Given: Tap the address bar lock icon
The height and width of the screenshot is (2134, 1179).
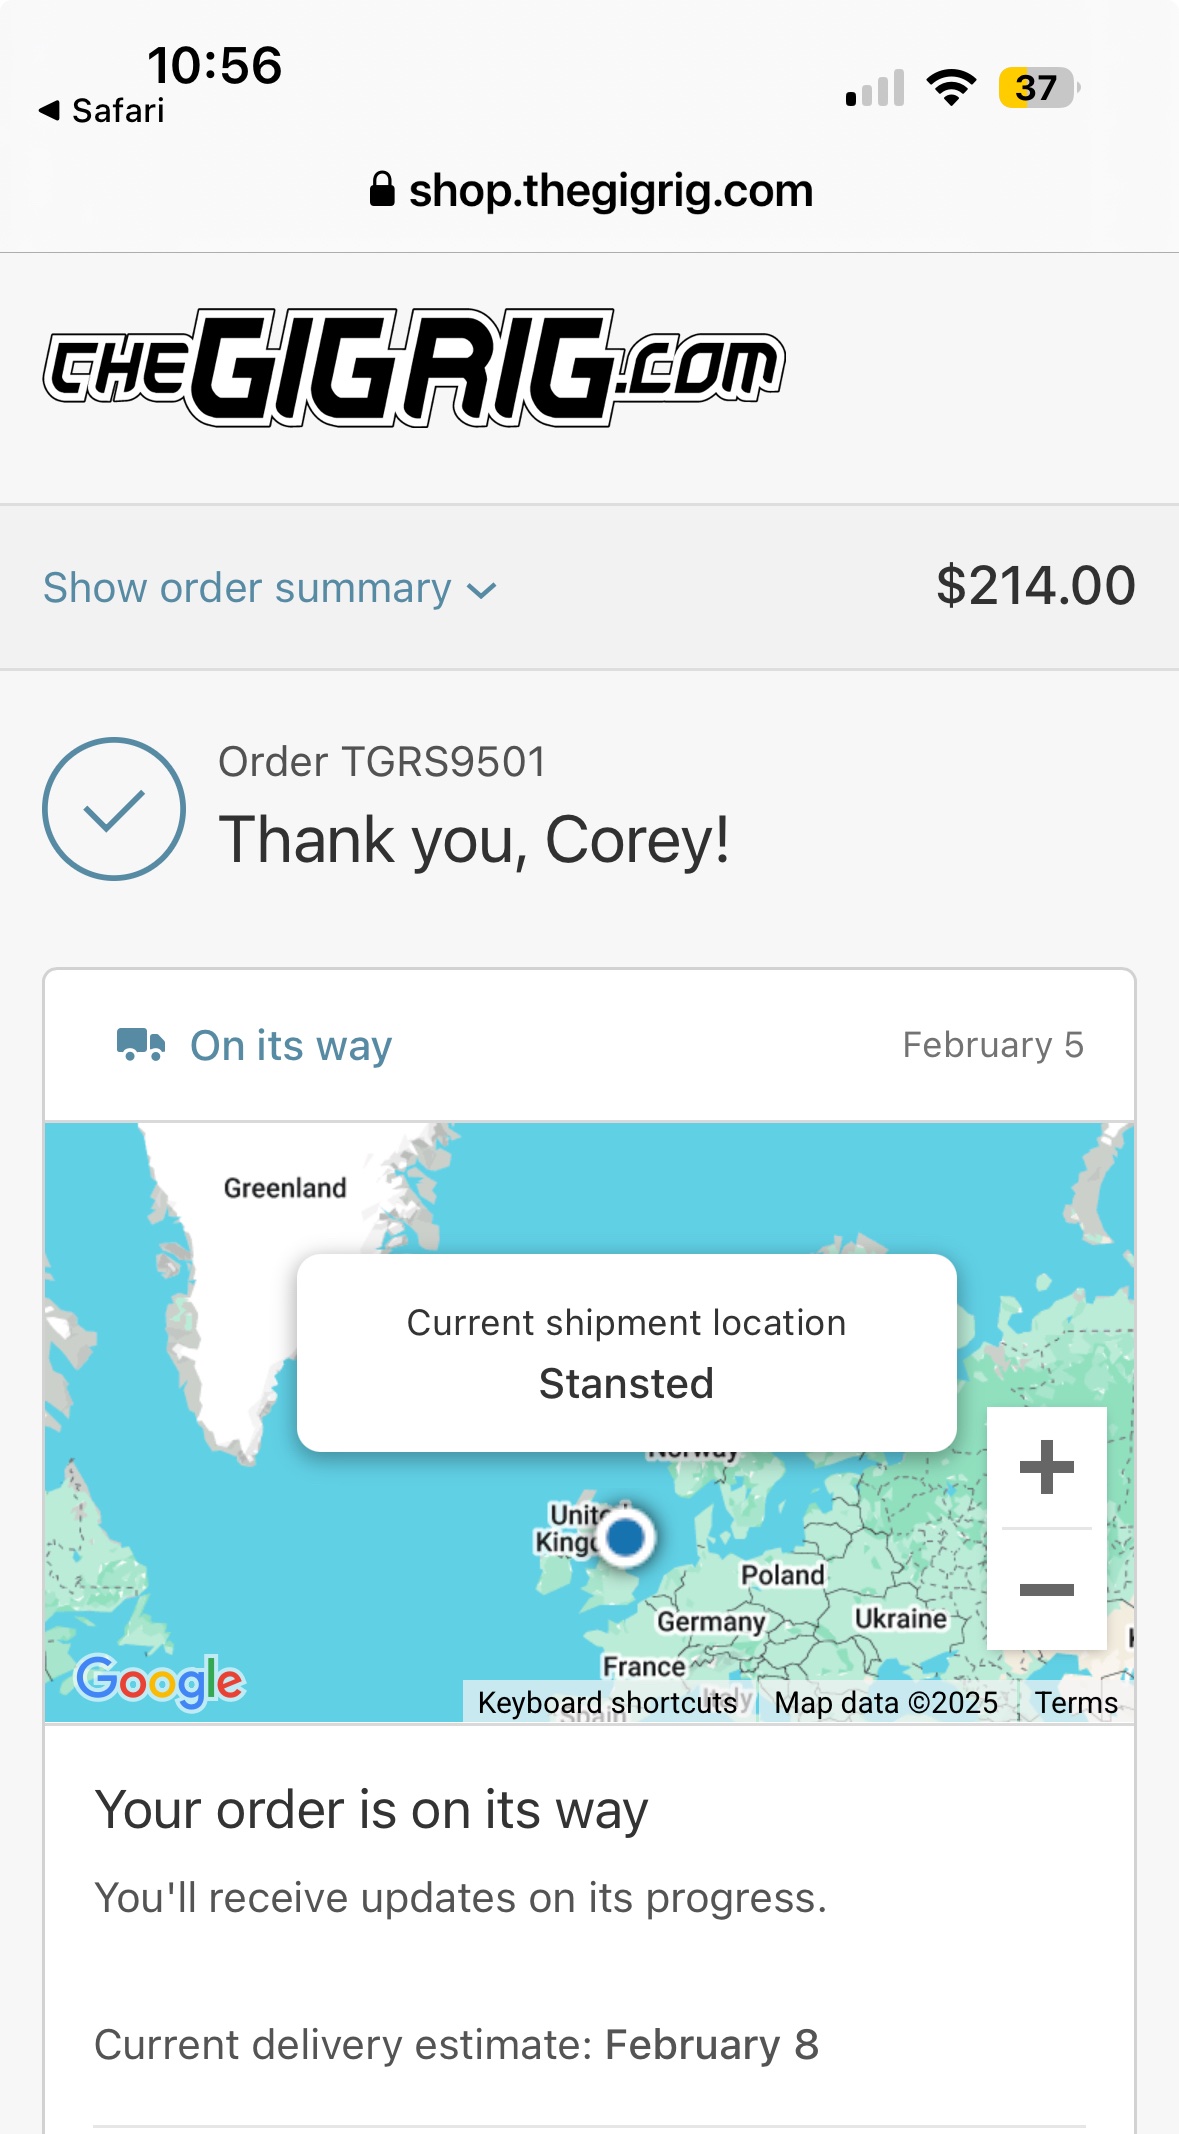Looking at the screenshot, I should point(381,189).
